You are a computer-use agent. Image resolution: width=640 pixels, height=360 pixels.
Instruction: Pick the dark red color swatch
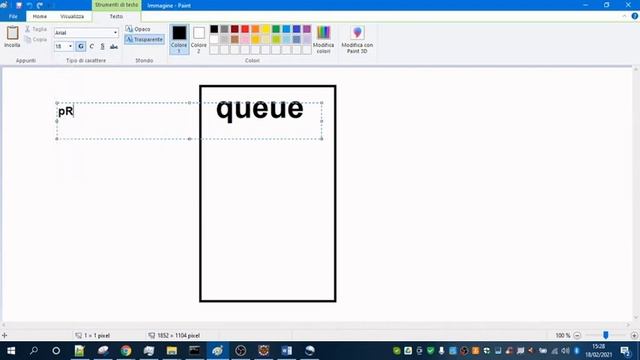pos(235,29)
